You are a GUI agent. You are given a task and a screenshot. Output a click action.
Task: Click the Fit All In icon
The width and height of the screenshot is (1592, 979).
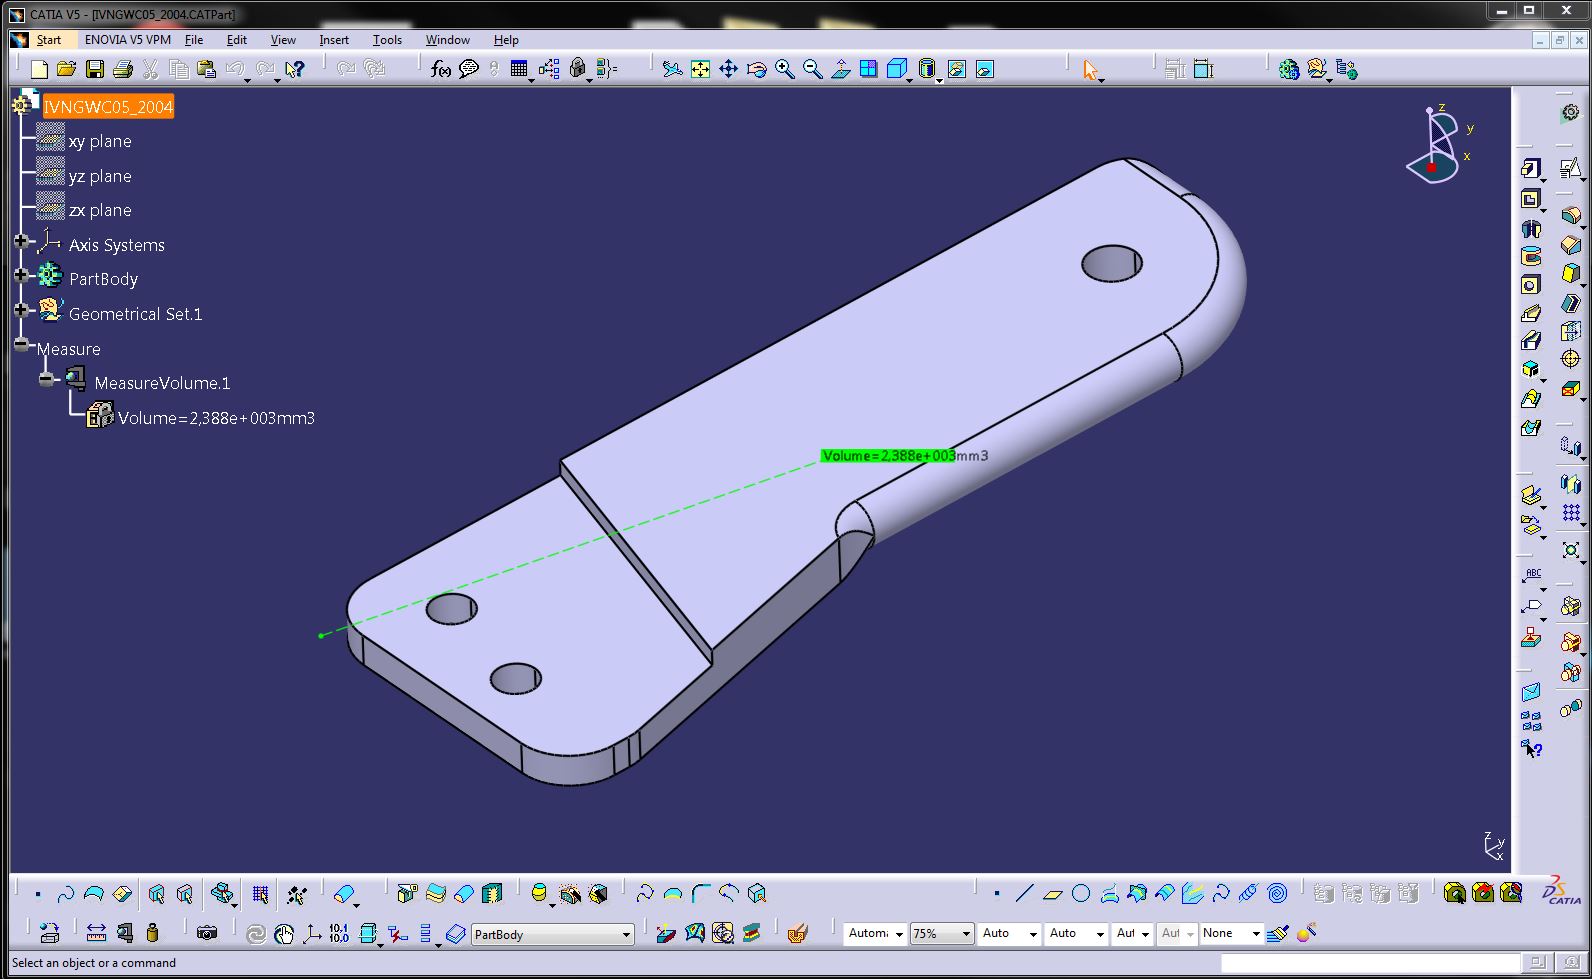[700, 69]
